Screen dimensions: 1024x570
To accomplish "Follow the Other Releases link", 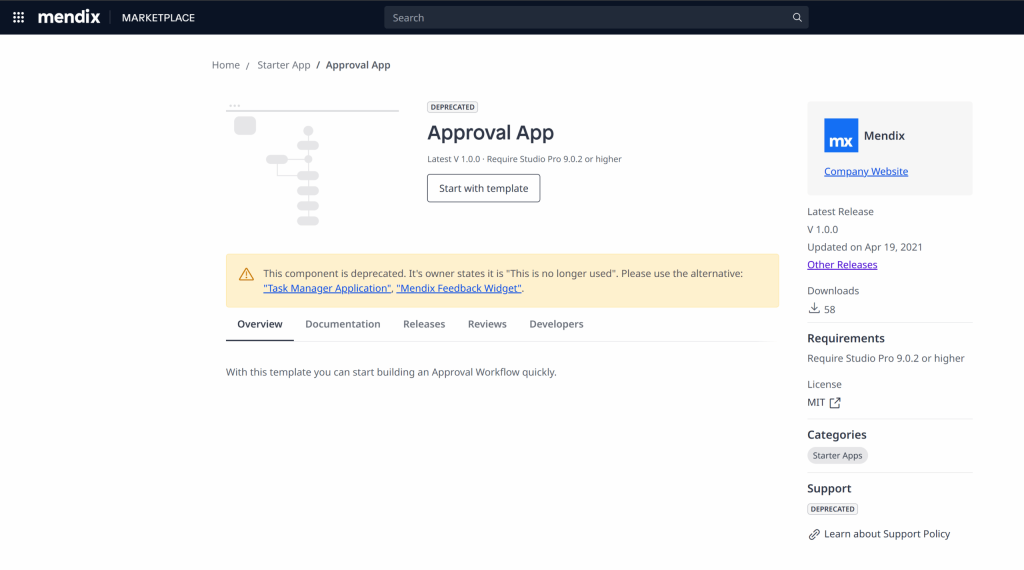I will [842, 265].
